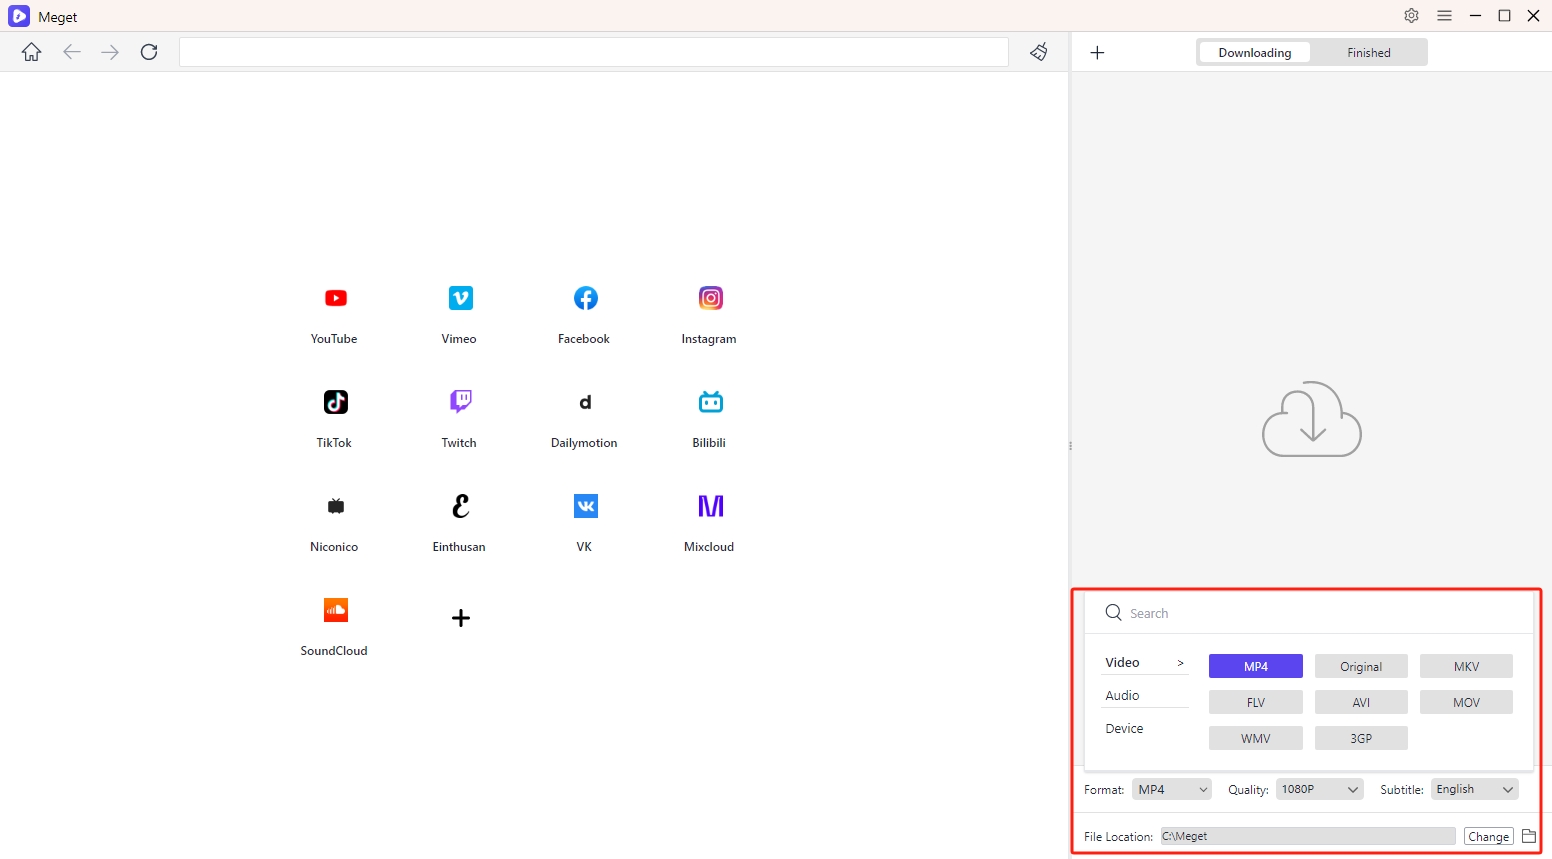Click the Change file location button
Viewport: 1552px width, 859px height.
coord(1489,837)
